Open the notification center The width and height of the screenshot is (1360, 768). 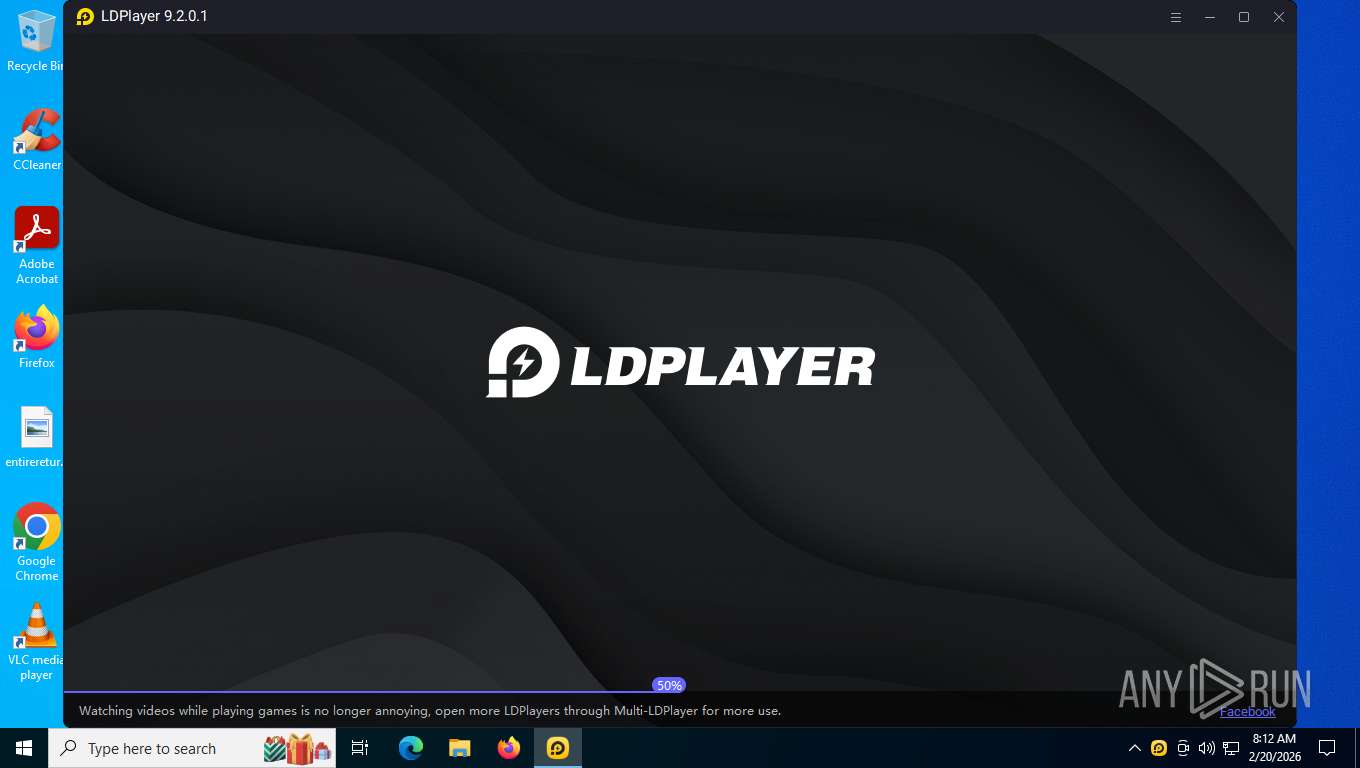[1327, 748]
